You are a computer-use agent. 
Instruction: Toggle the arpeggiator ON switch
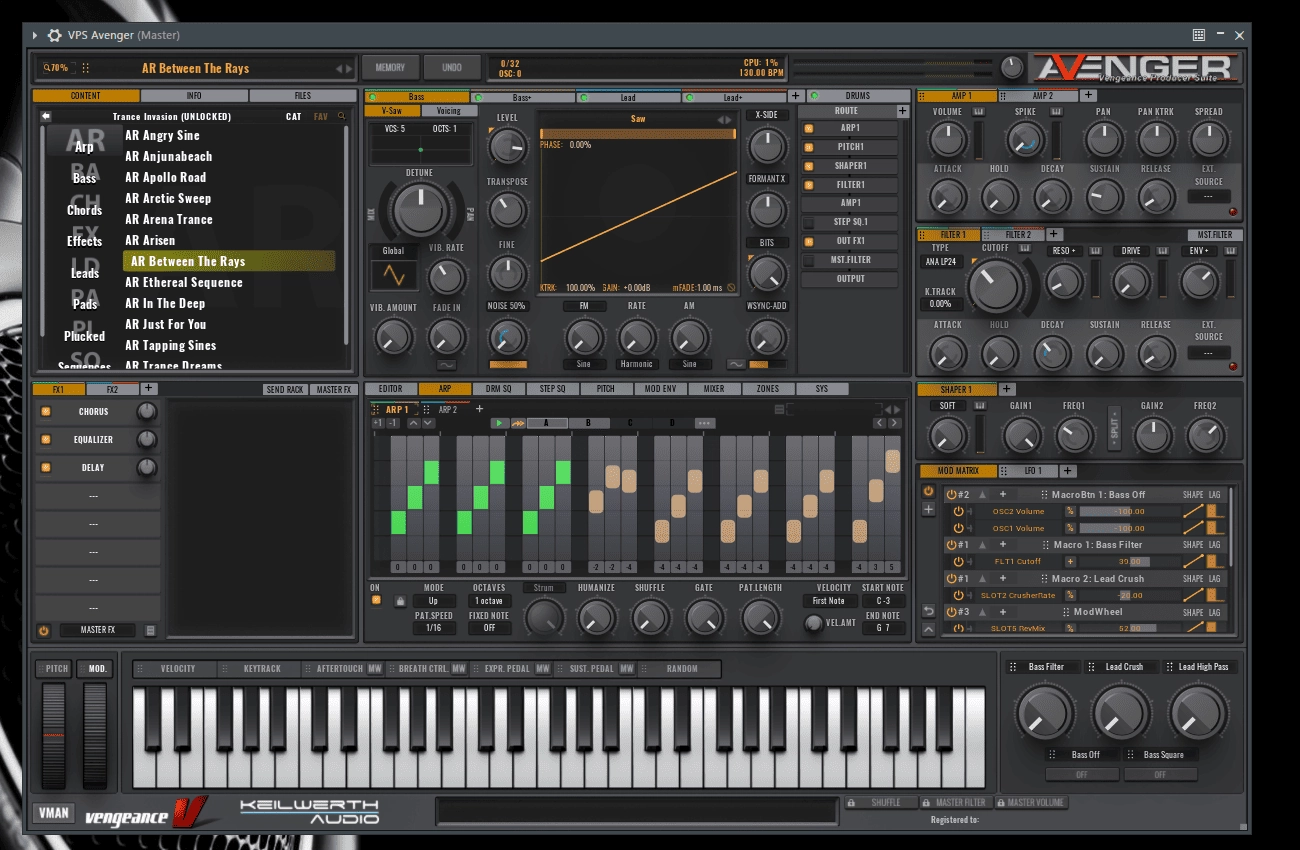(376, 601)
